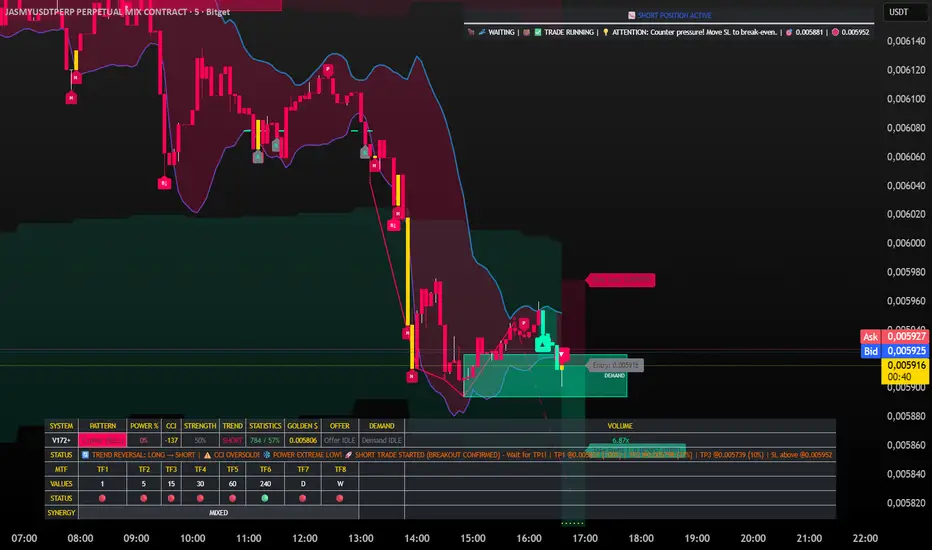
Task: Click the red Ask price label
Action: pos(895,337)
